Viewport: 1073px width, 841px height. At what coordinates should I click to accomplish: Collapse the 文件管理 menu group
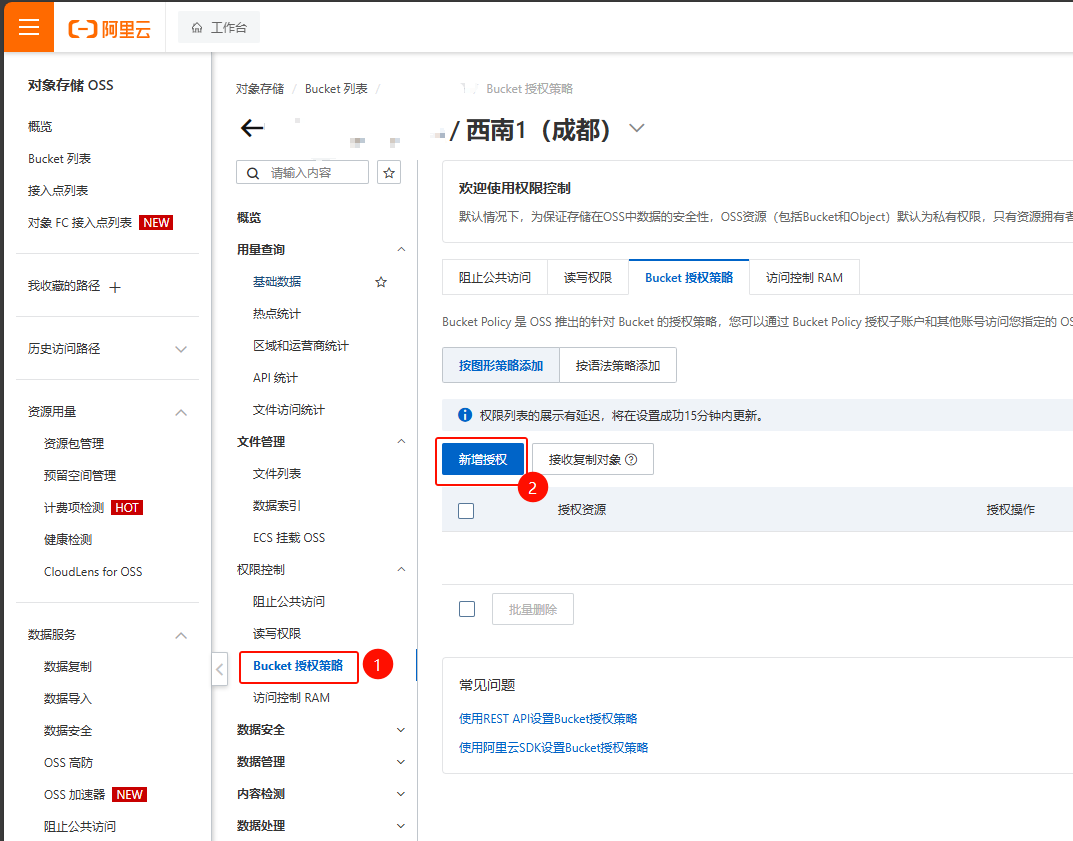401,441
